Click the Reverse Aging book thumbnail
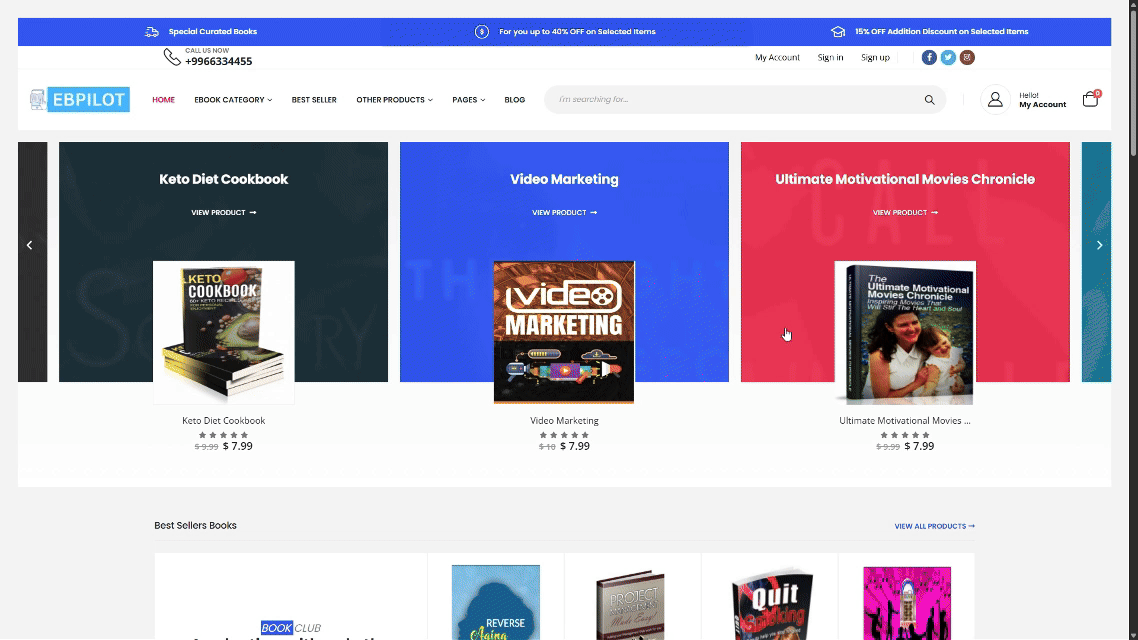This screenshot has width=1138, height=640. pyautogui.click(x=496, y=602)
